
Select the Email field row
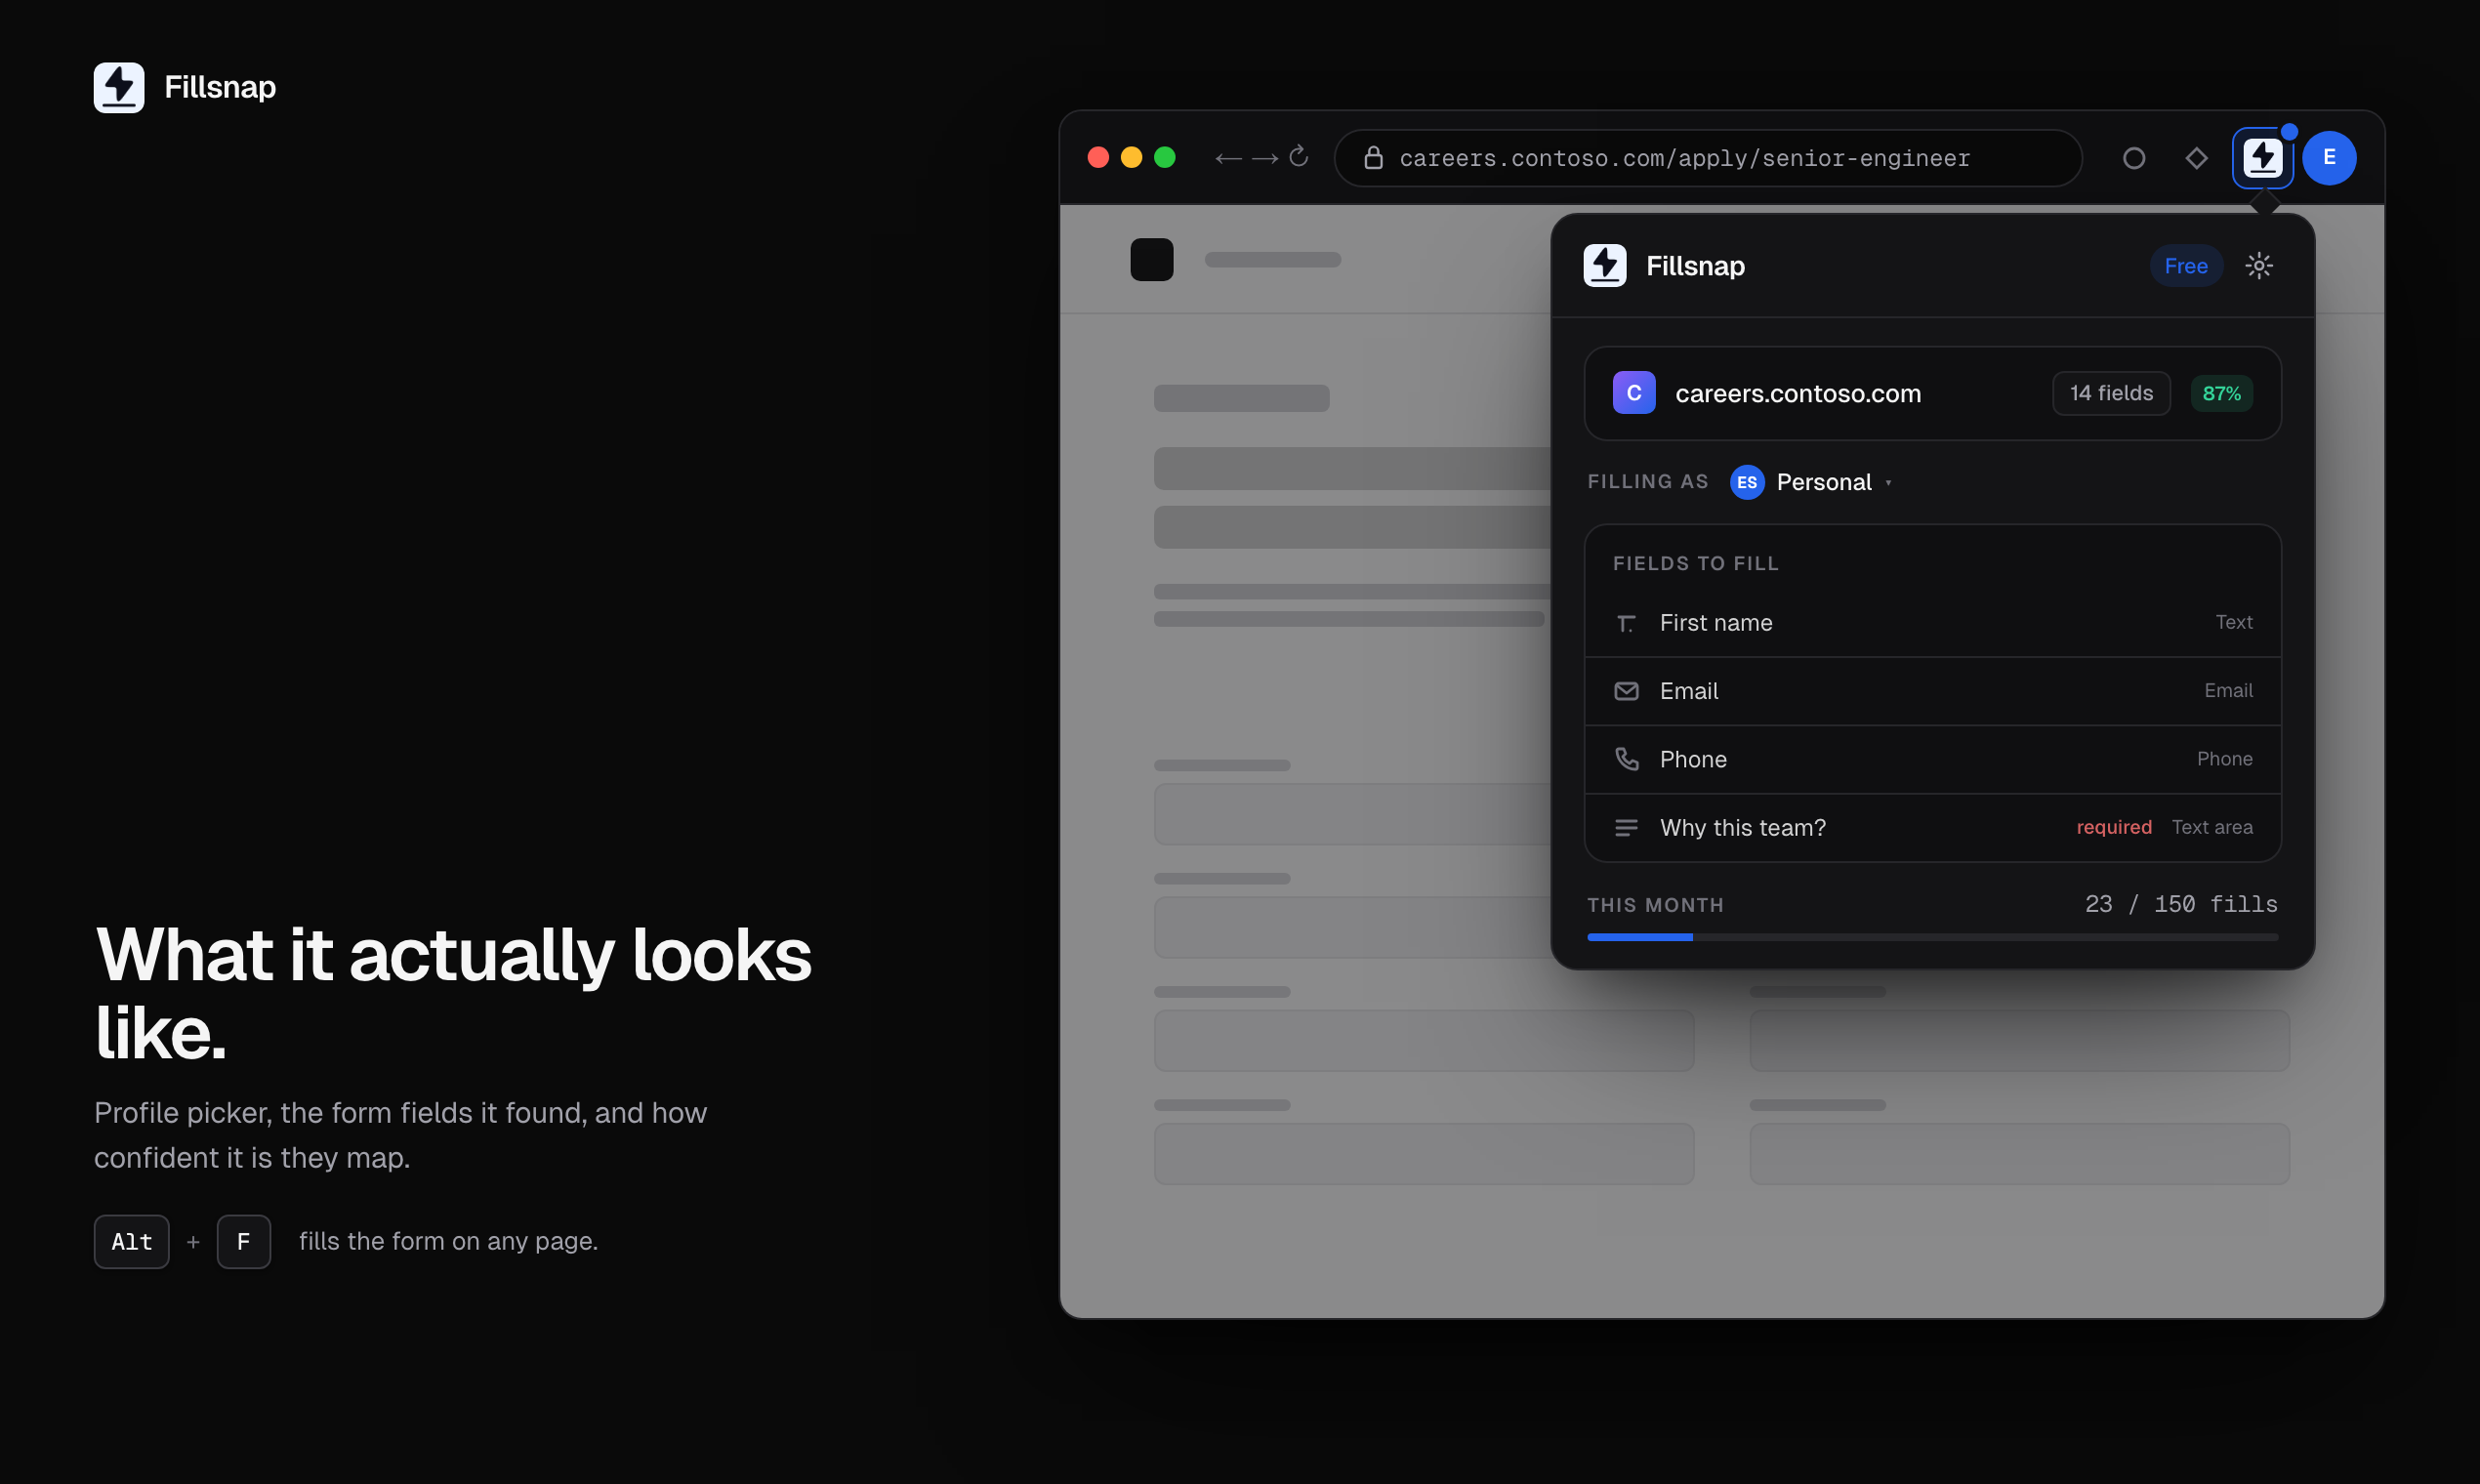click(x=1932, y=691)
